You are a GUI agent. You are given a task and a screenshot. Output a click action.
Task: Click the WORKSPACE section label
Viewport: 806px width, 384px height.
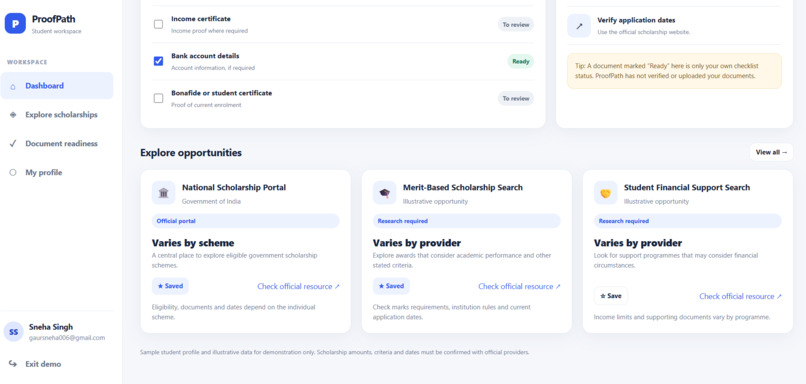point(27,62)
